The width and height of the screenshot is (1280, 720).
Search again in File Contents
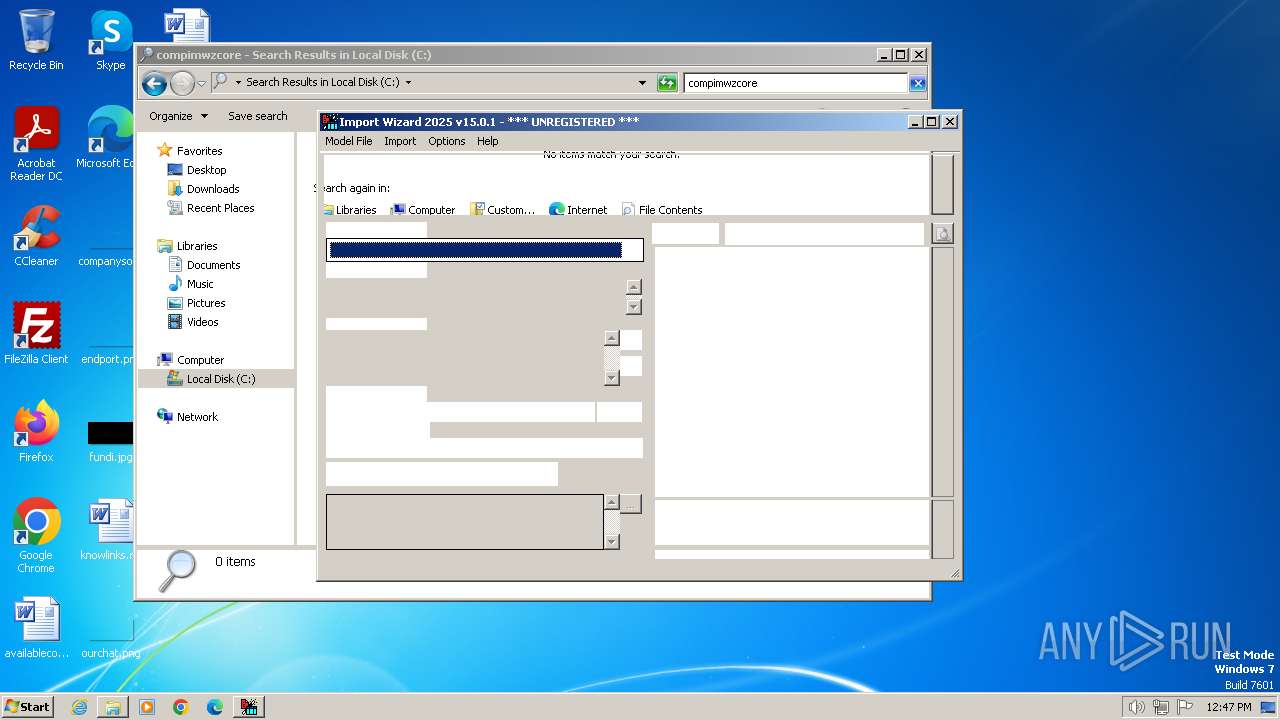click(662, 210)
